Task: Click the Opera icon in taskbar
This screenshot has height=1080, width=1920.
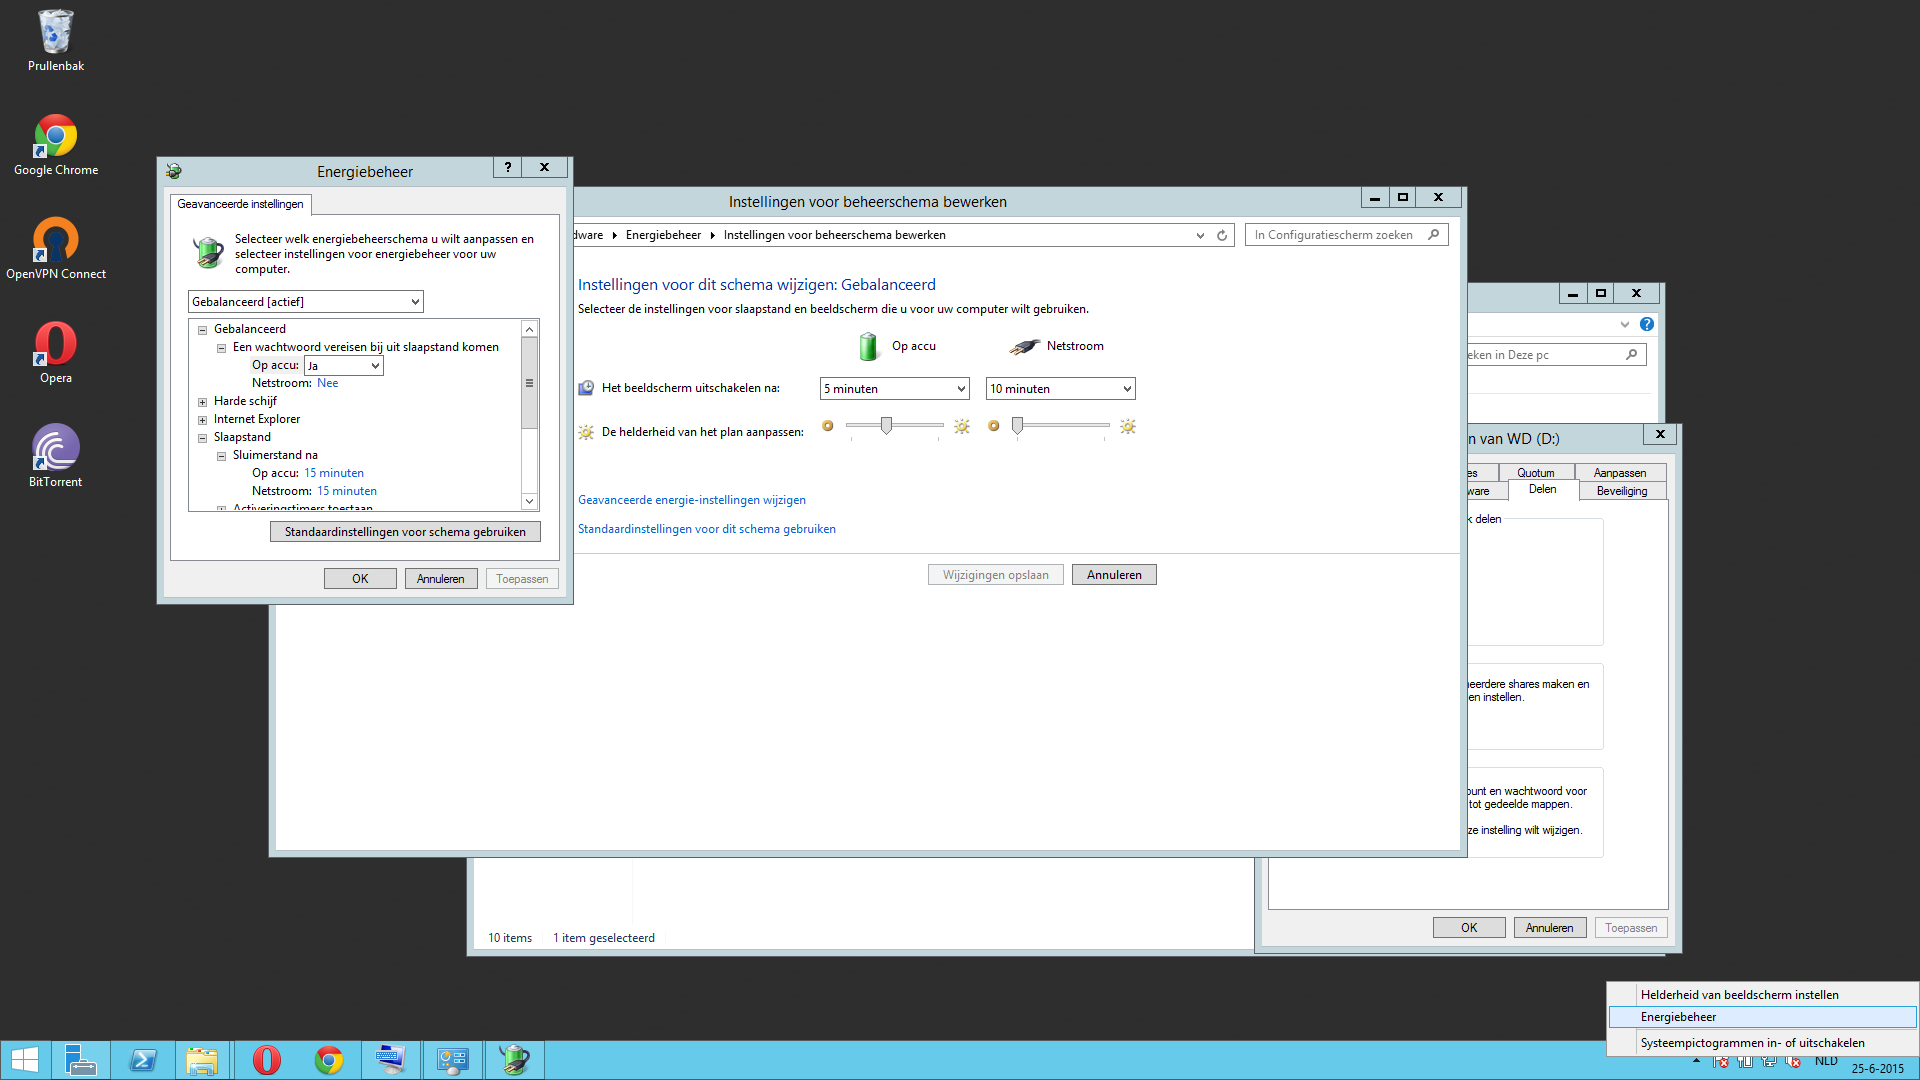Action: tap(267, 1060)
